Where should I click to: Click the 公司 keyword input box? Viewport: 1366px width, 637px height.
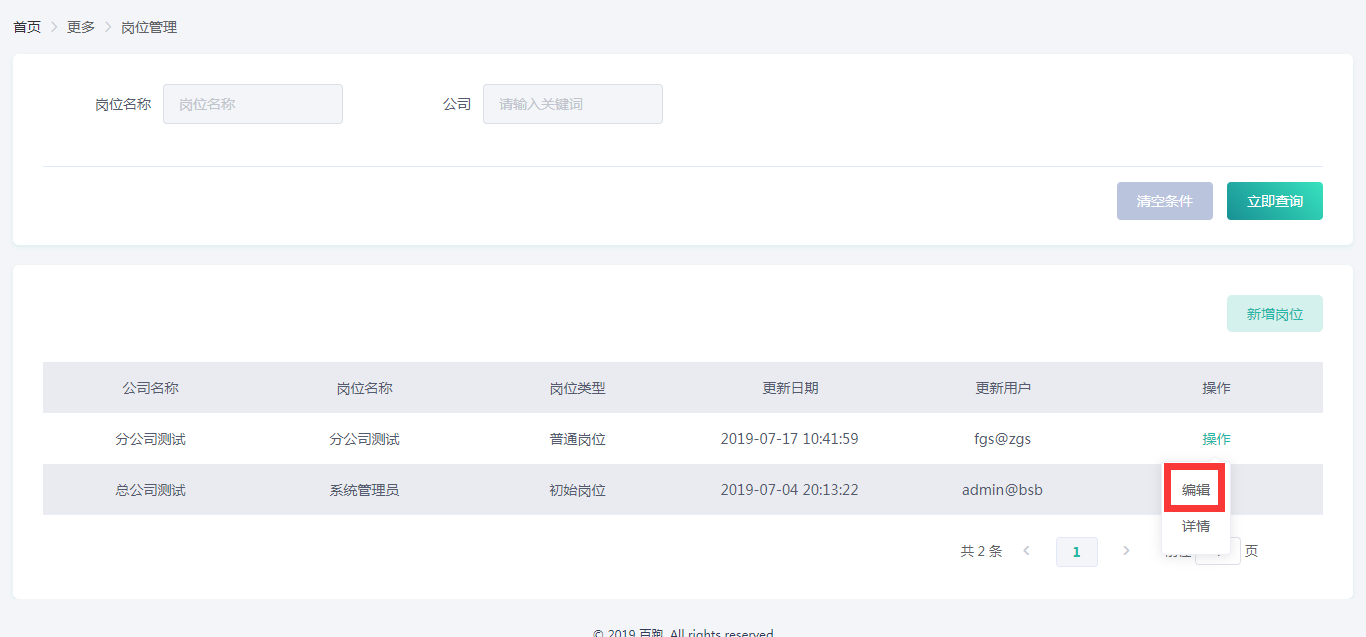click(x=572, y=104)
